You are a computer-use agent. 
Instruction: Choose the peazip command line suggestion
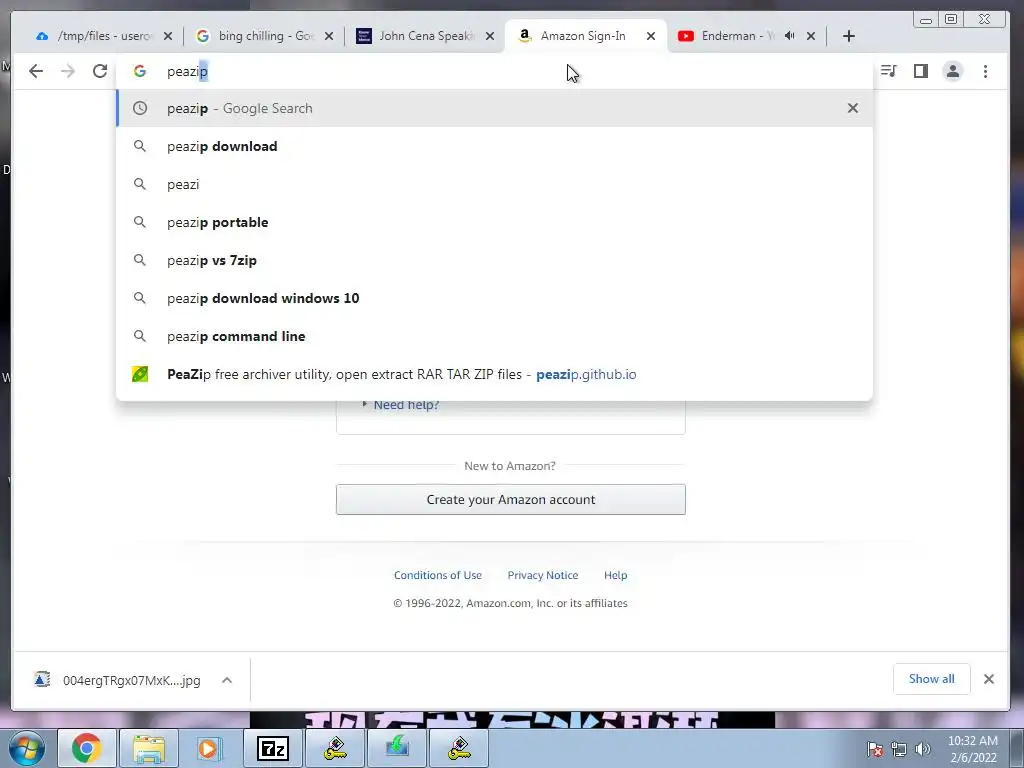click(494, 336)
